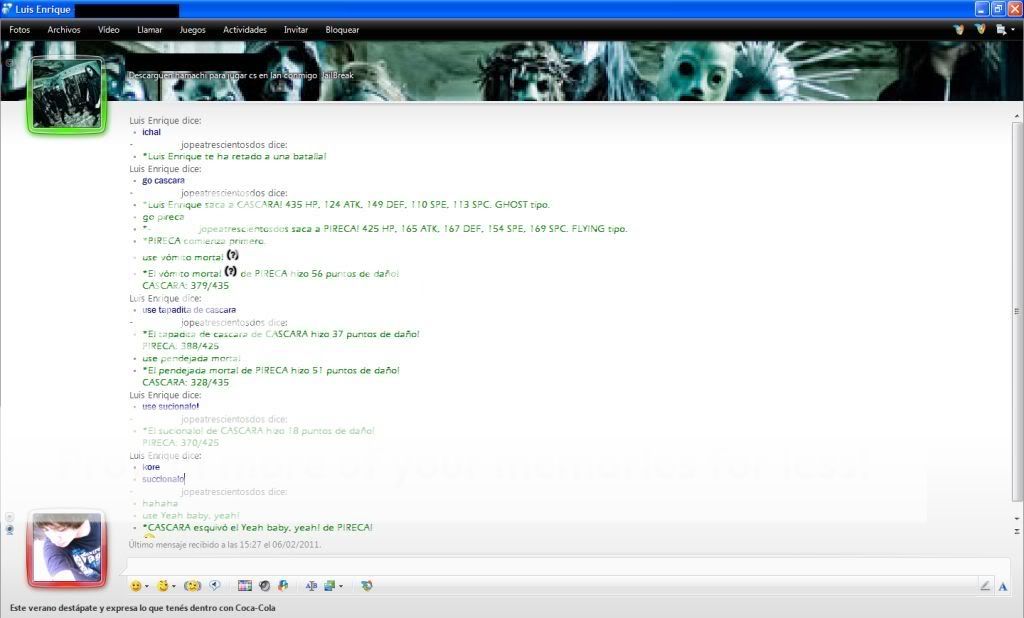Click the wink animation icon
1024x618 pixels.
(x=162, y=586)
